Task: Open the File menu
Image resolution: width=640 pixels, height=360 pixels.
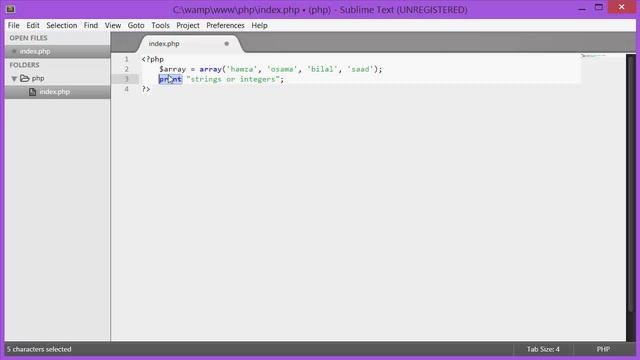Action: tap(13, 25)
